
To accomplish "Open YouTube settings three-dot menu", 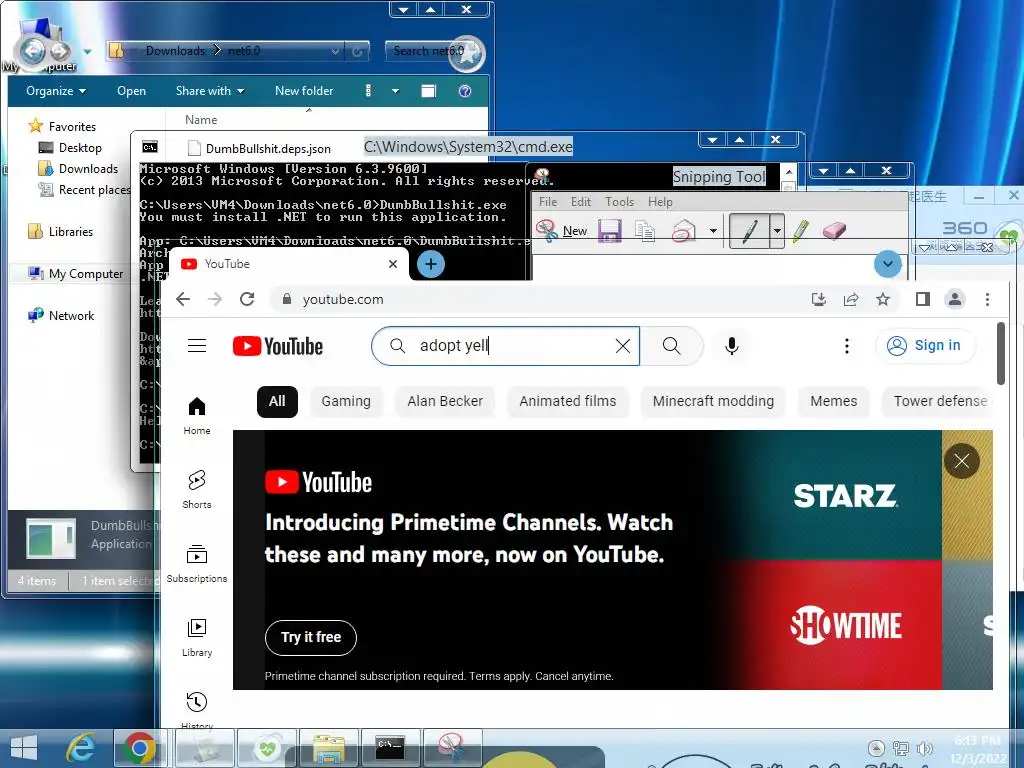I will point(846,345).
